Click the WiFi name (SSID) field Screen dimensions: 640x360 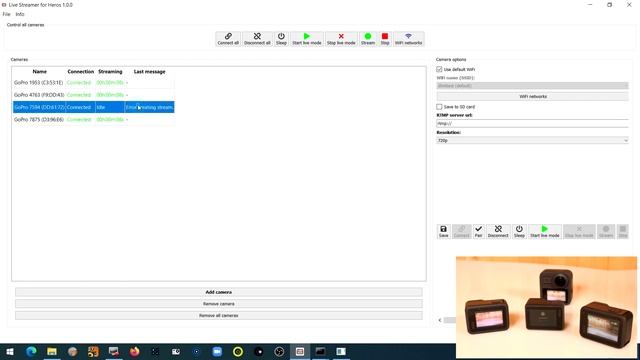(532, 86)
